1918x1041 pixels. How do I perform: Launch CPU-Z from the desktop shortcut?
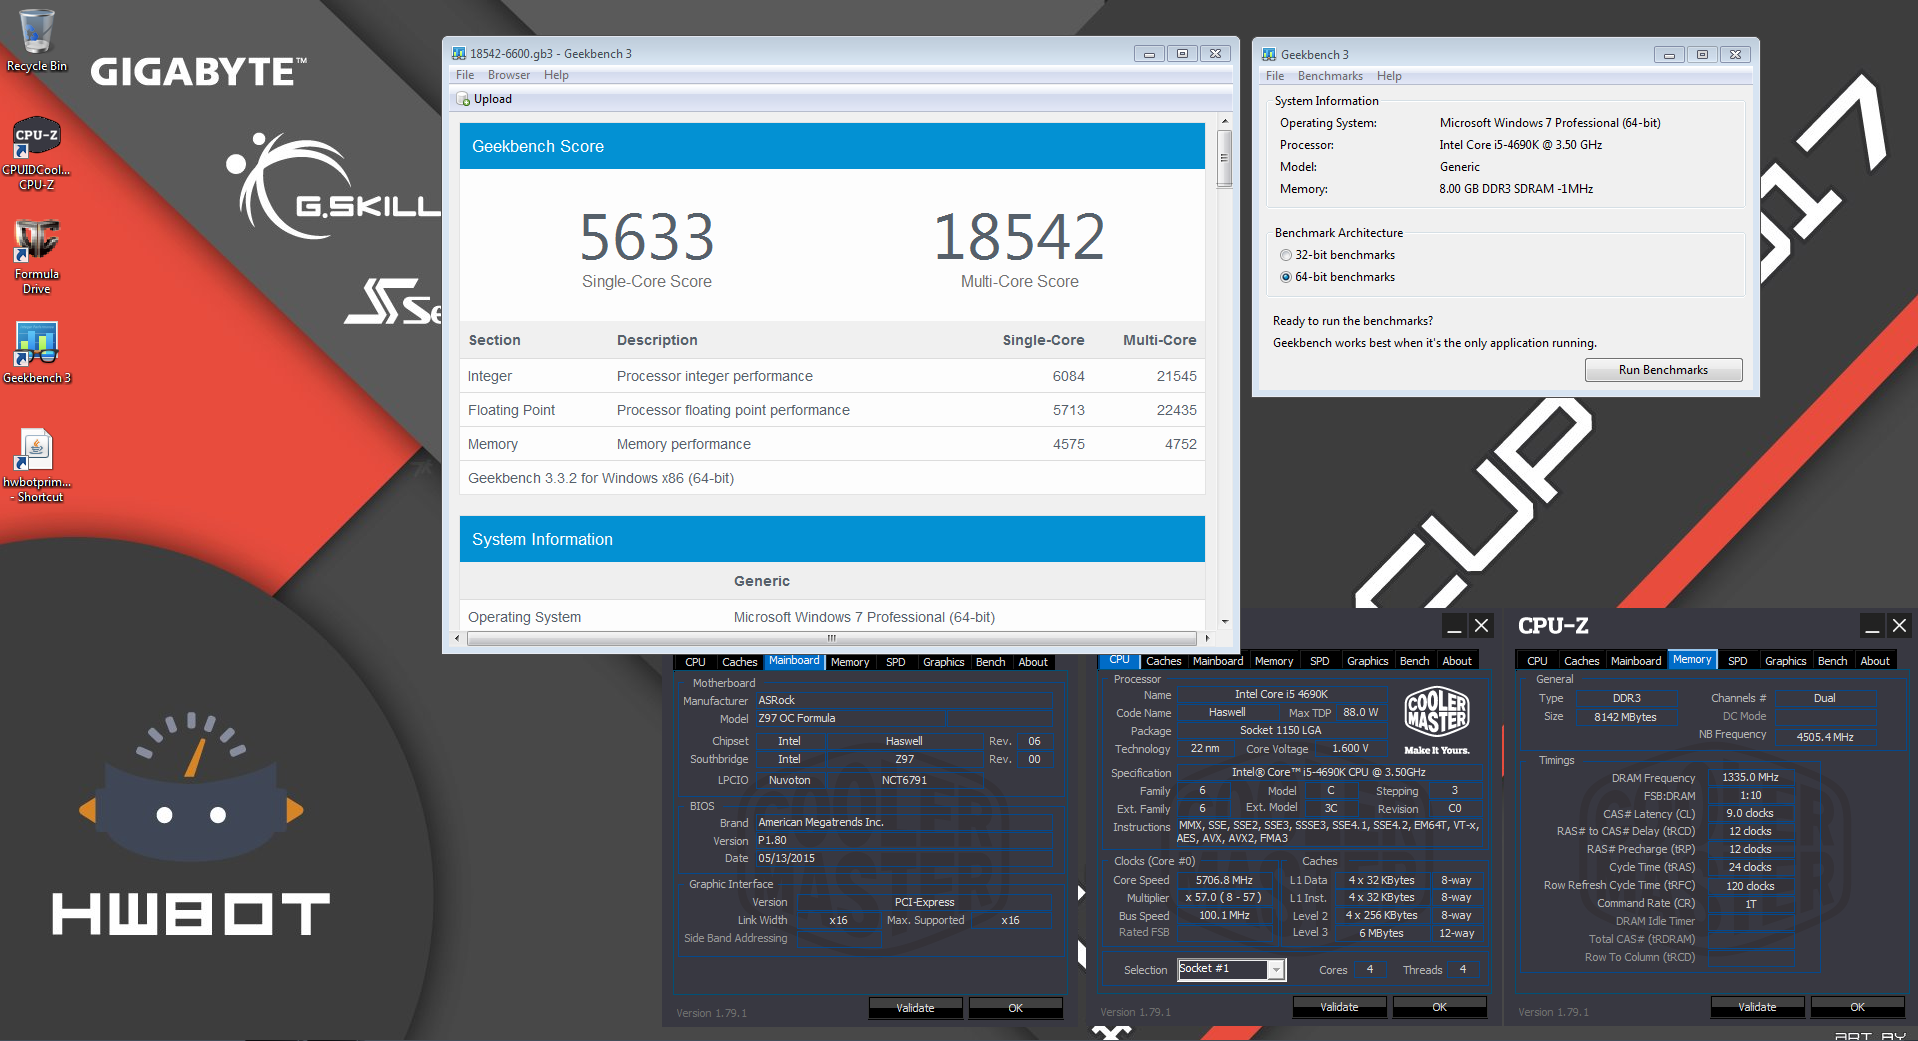coord(36,153)
